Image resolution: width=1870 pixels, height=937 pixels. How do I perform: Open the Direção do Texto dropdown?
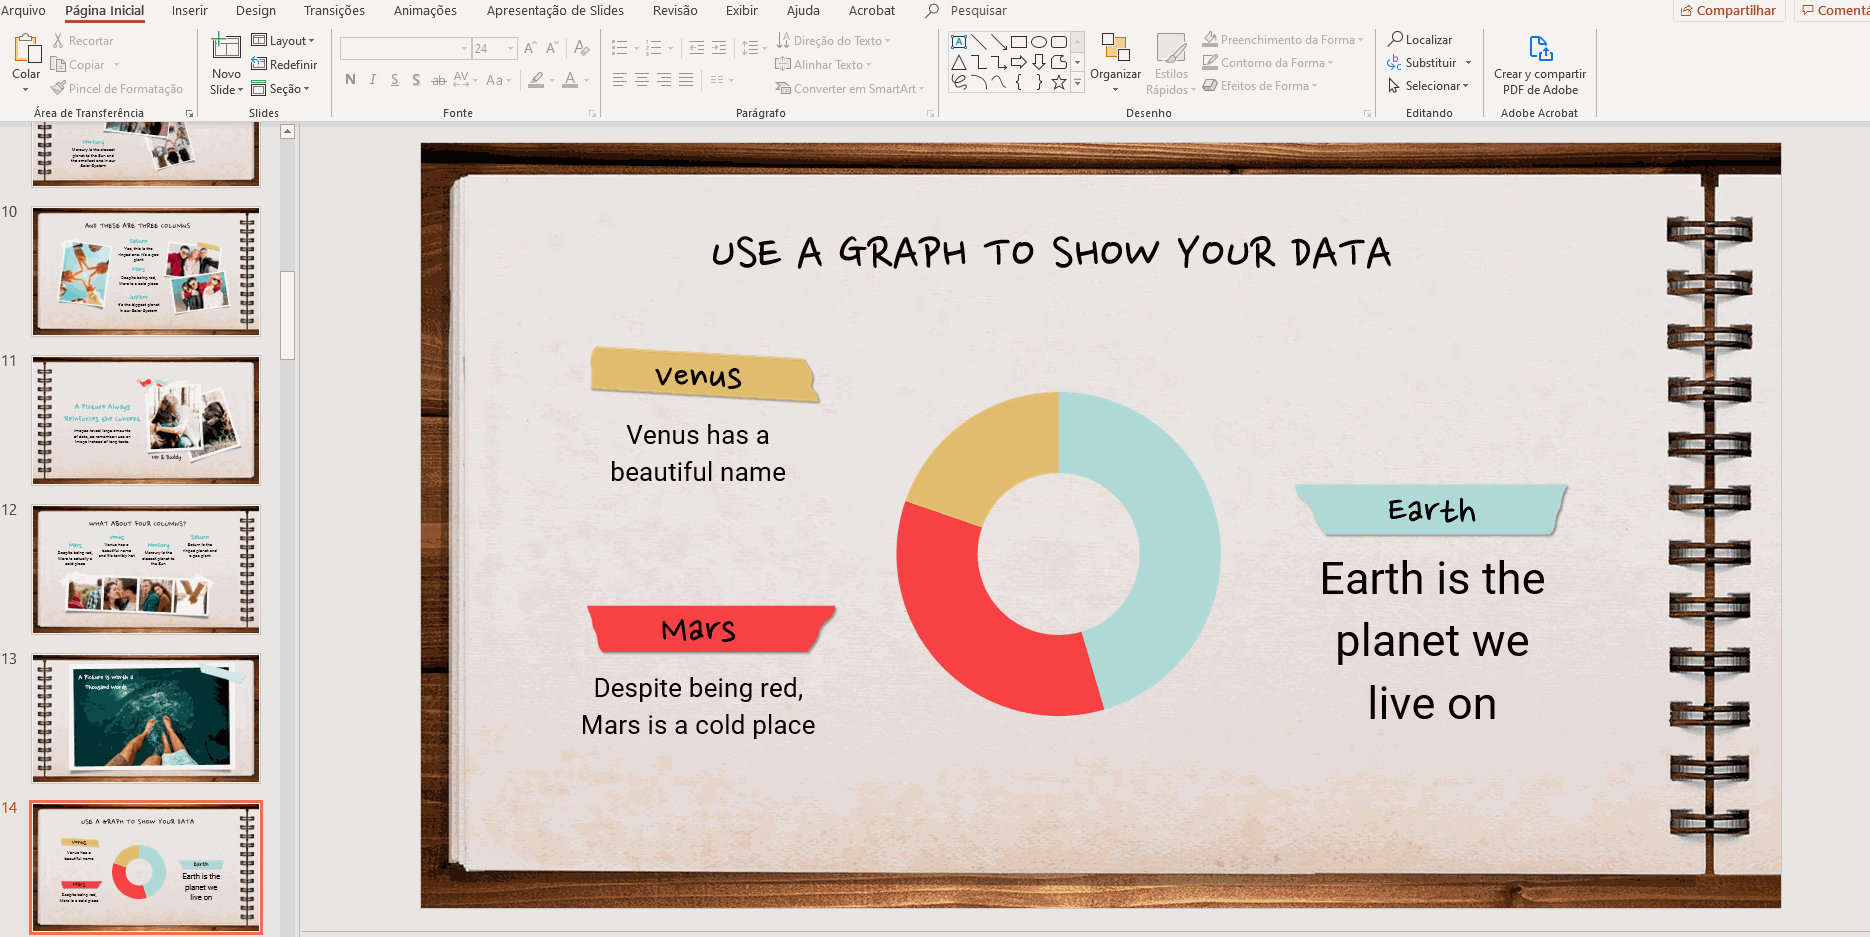833,41
